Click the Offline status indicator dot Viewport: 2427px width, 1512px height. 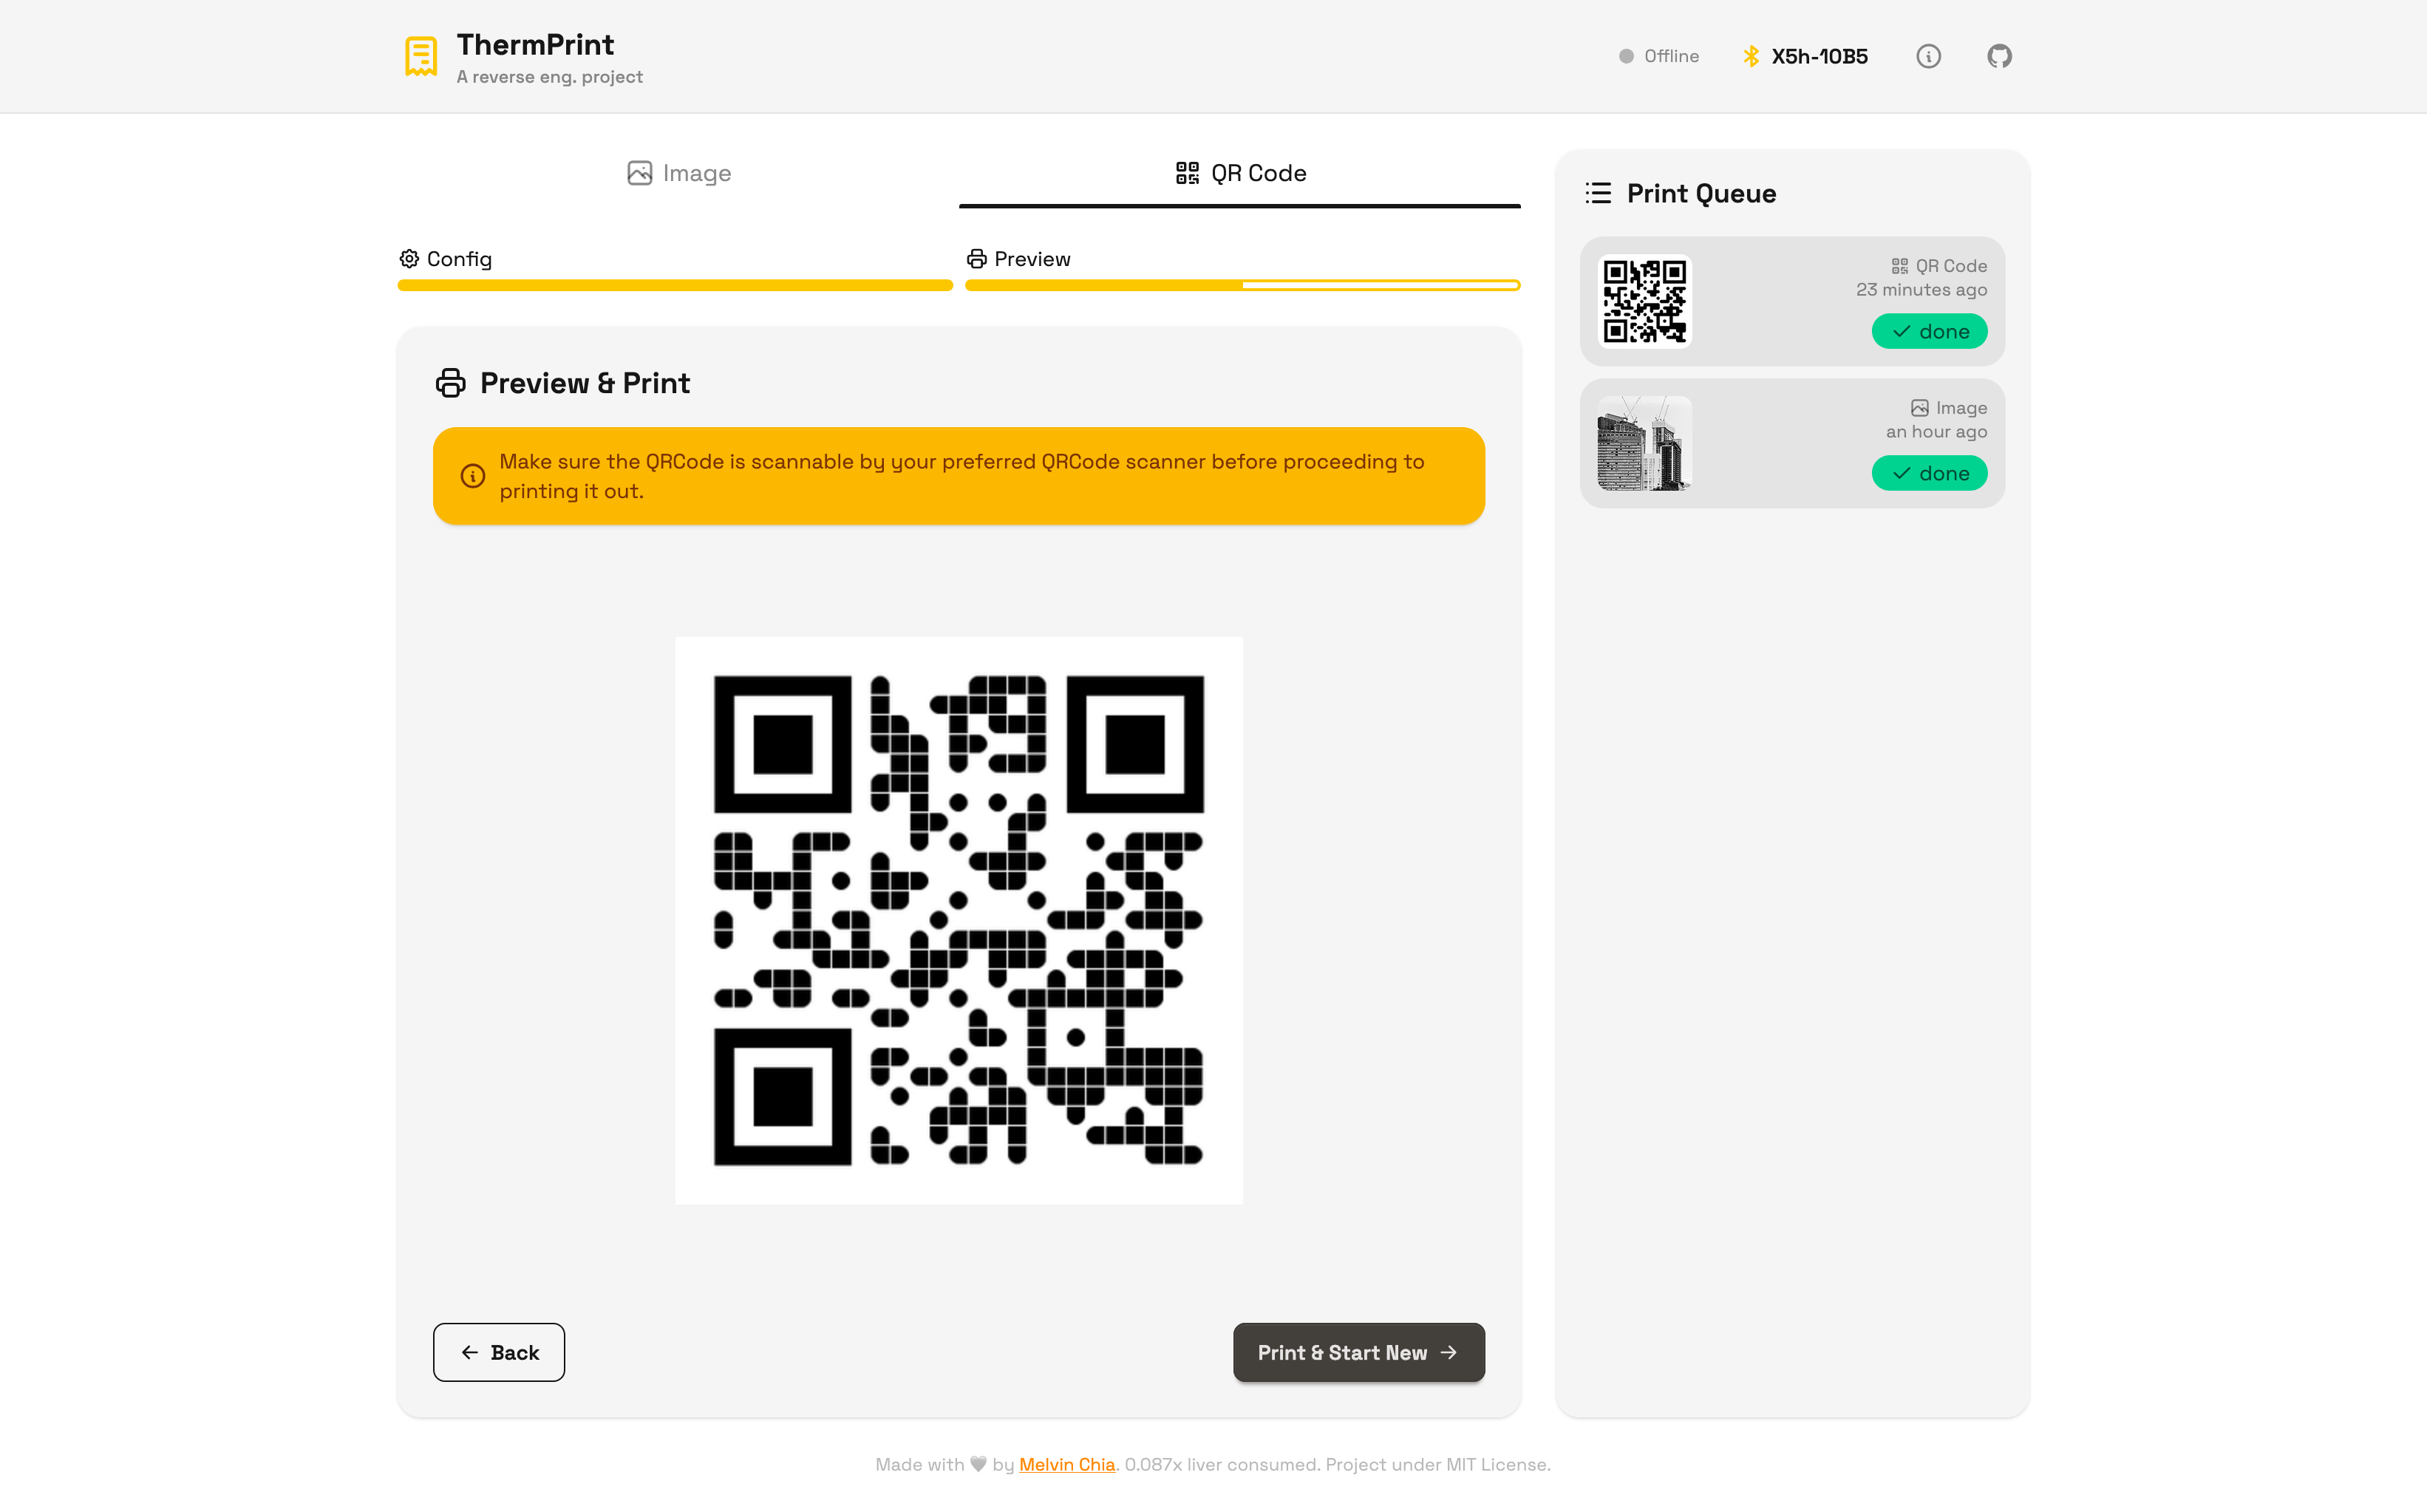point(1626,56)
